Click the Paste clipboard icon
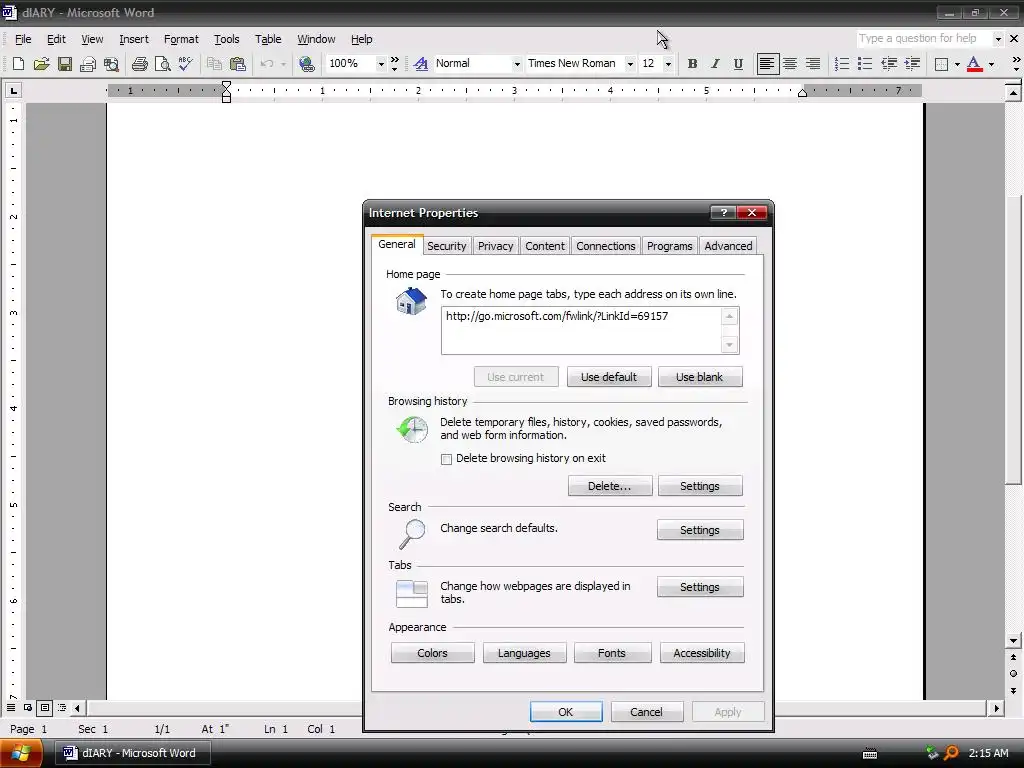 [238, 63]
